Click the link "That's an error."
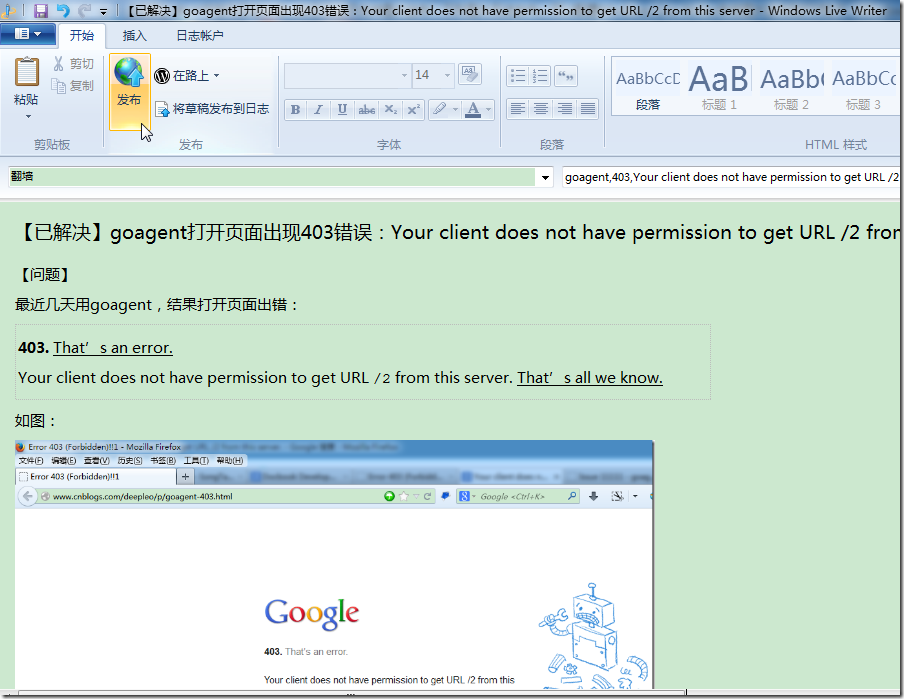Screen dimensions: 904x699 [113, 348]
